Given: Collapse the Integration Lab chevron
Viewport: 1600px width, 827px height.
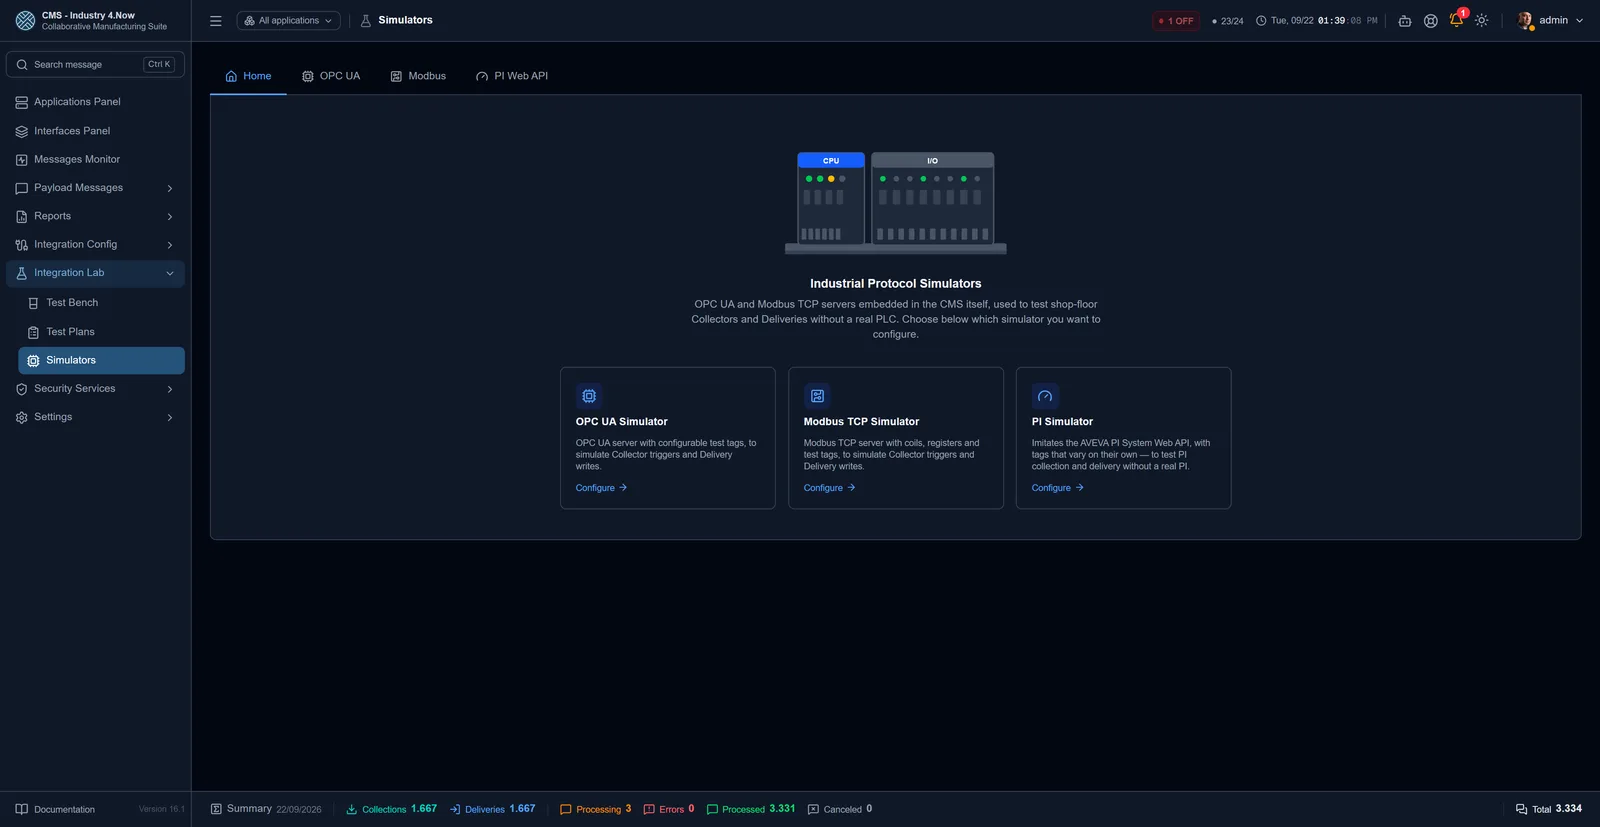Looking at the screenshot, I should coord(170,273).
